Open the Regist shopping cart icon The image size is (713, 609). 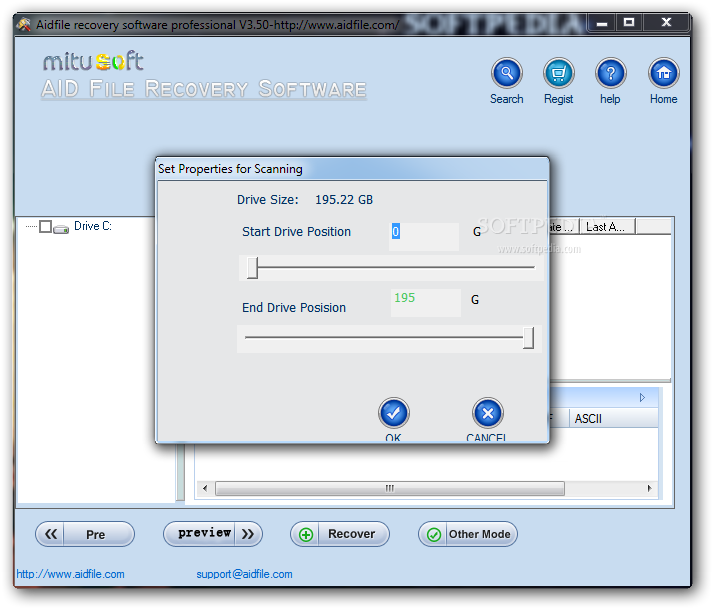(558, 73)
